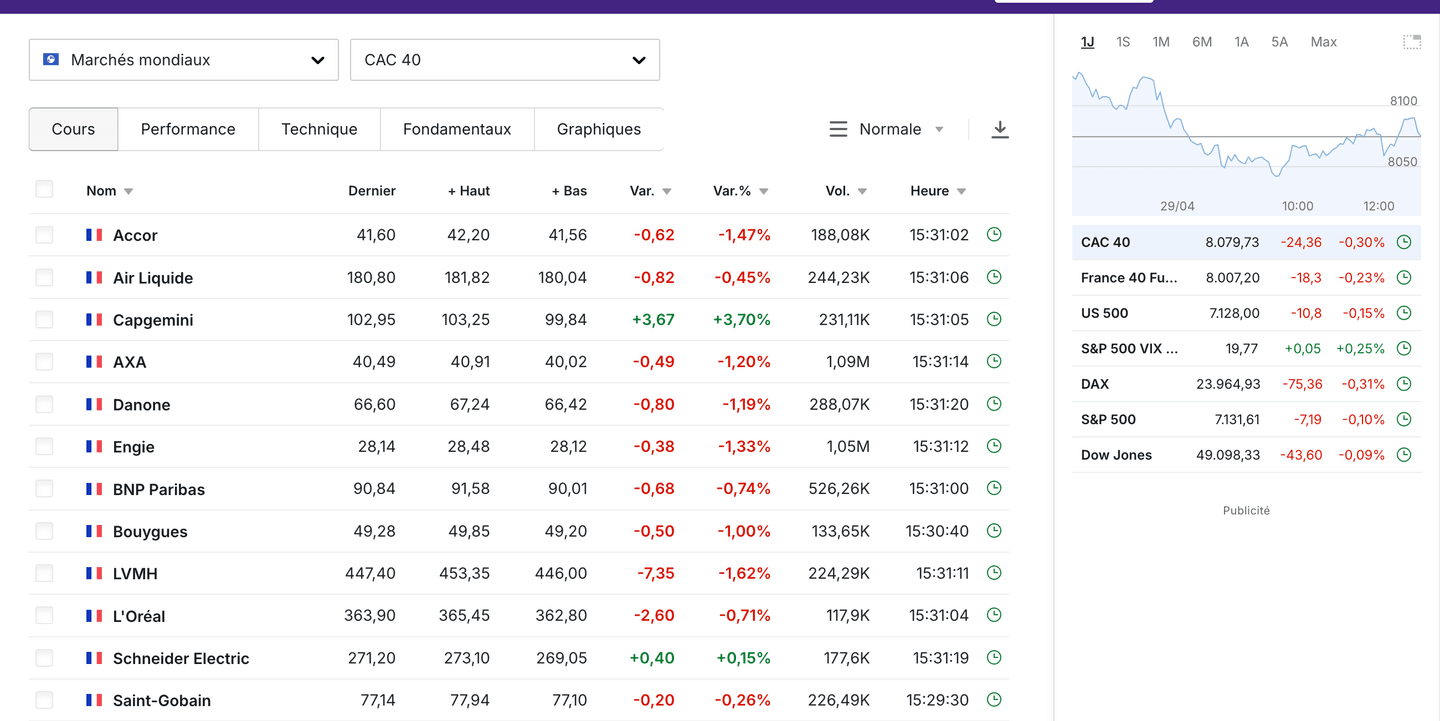
Task: Click the clock icon in Air Liquide row
Action: coord(994,277)
